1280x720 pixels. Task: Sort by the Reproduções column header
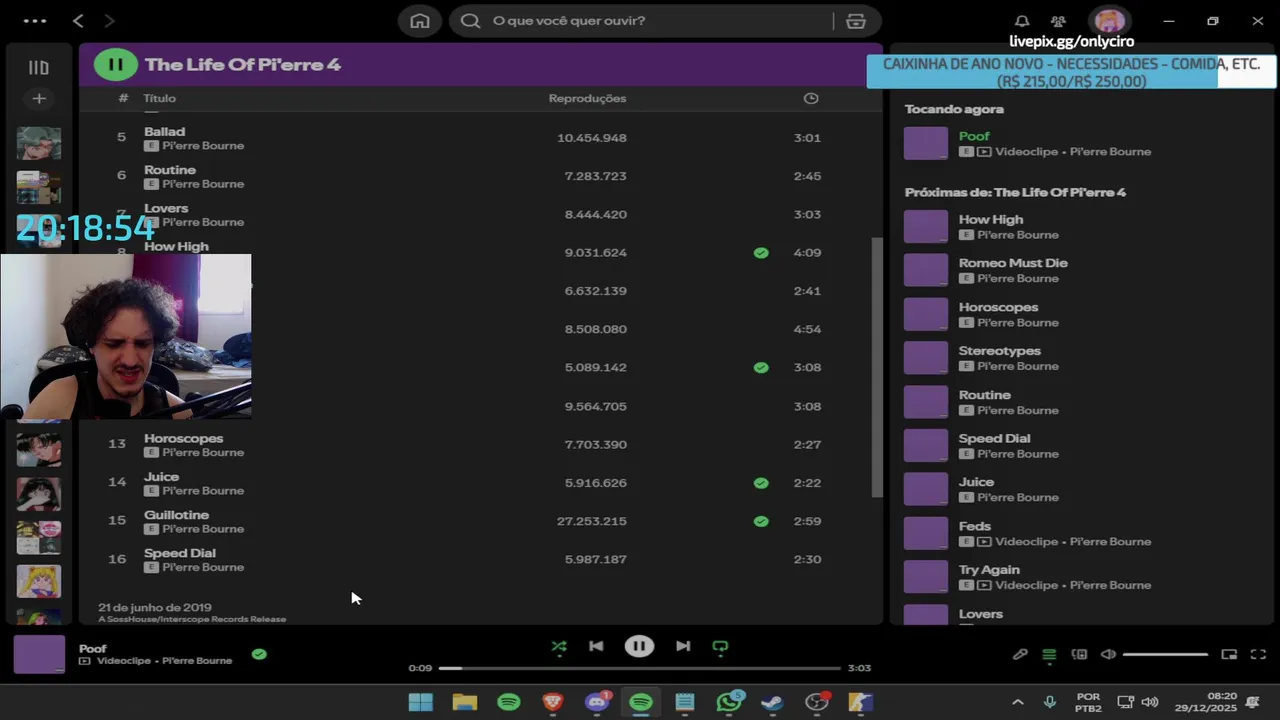(587, 98)
